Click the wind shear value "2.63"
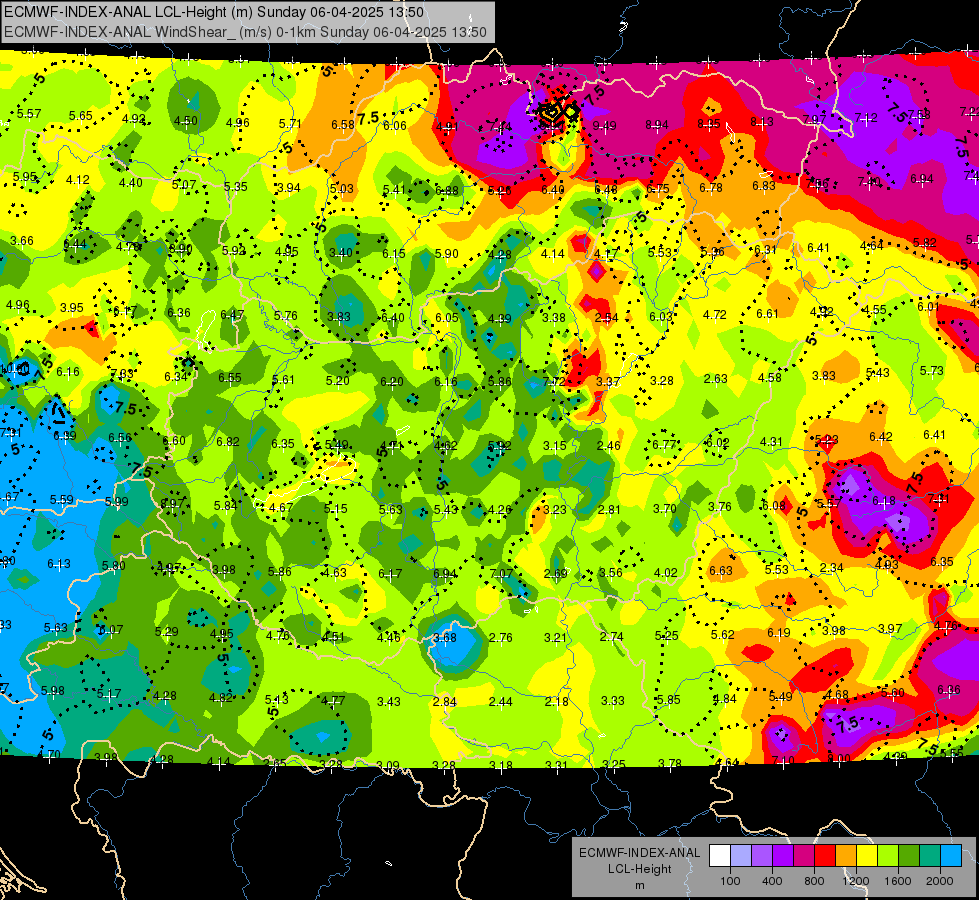This screenshot has width=979, height=900. [x=716, y=378]
